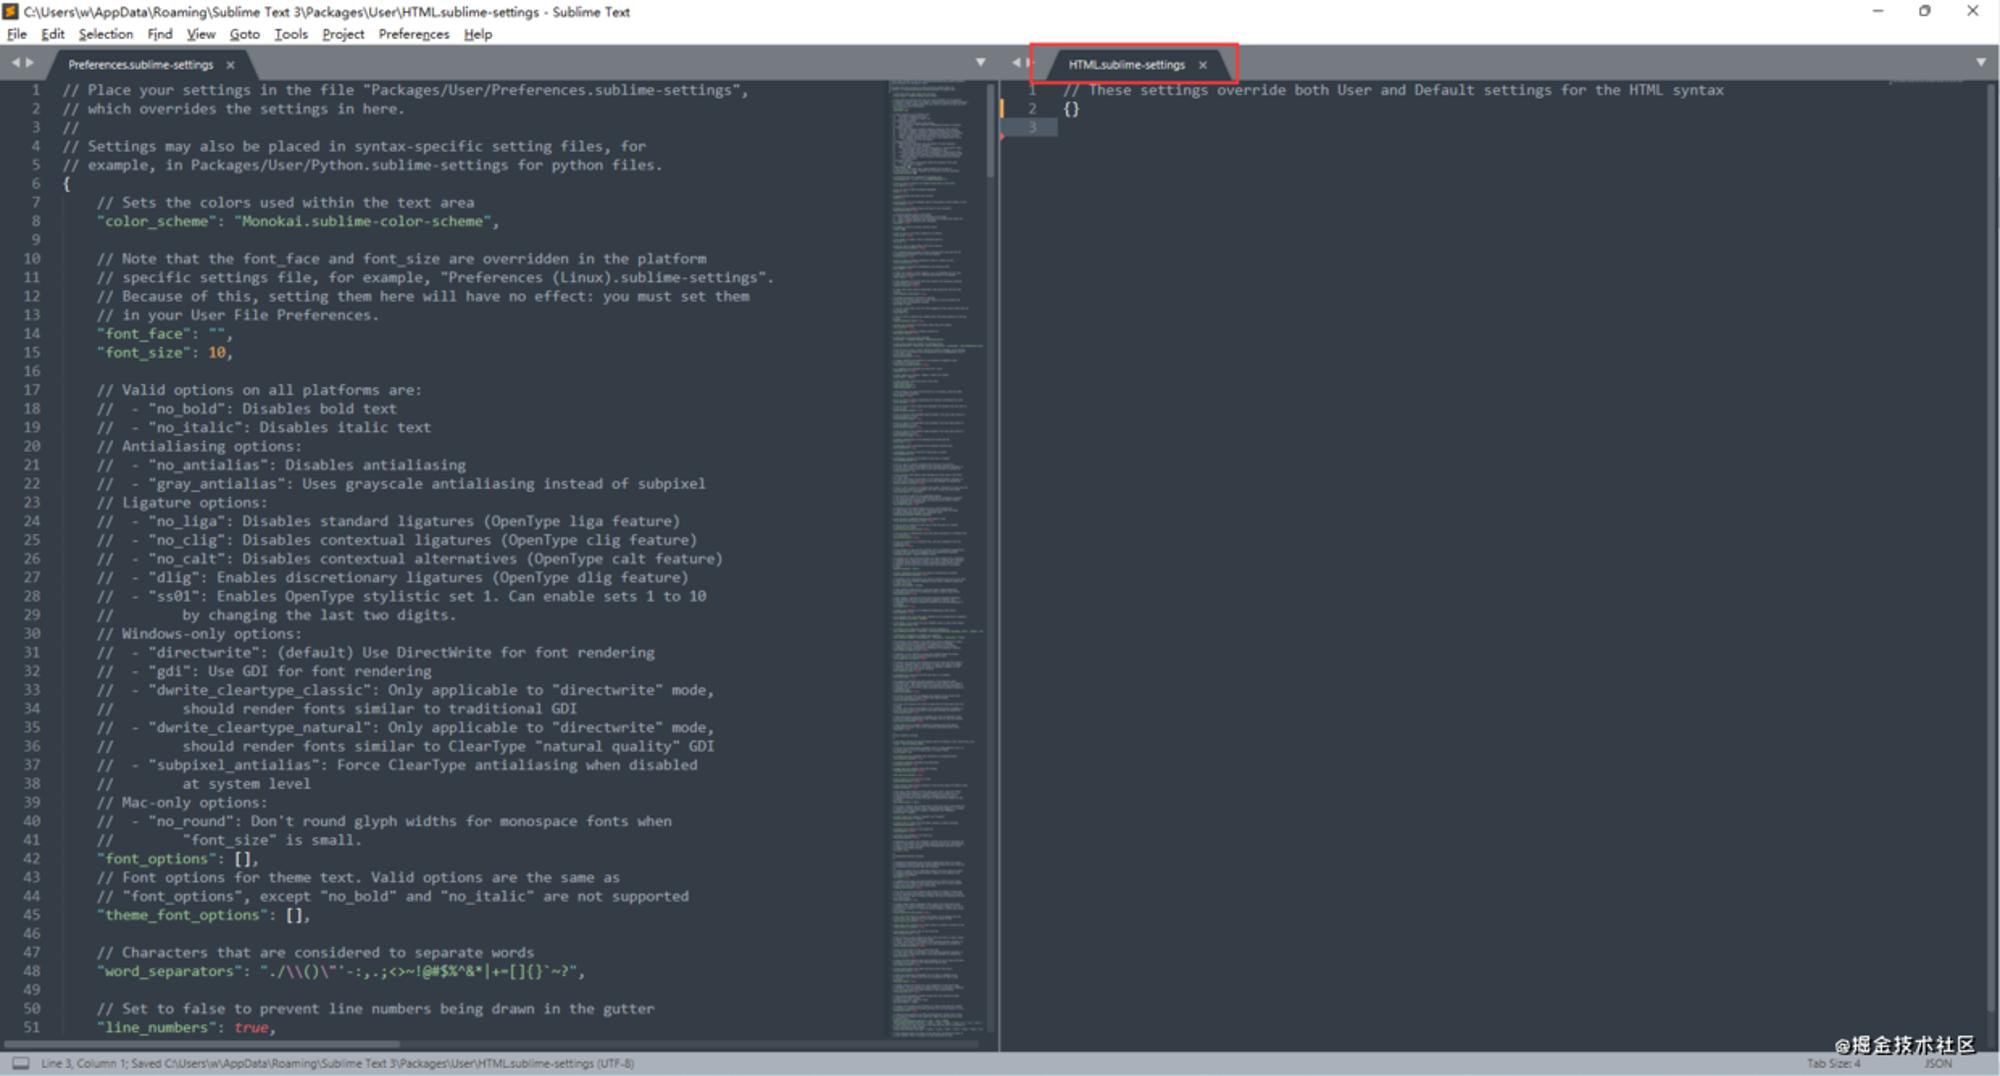Click the status bar Line 3, Column 1 text
Screen dimensions: 2000x1076
tap(337, 1063)
